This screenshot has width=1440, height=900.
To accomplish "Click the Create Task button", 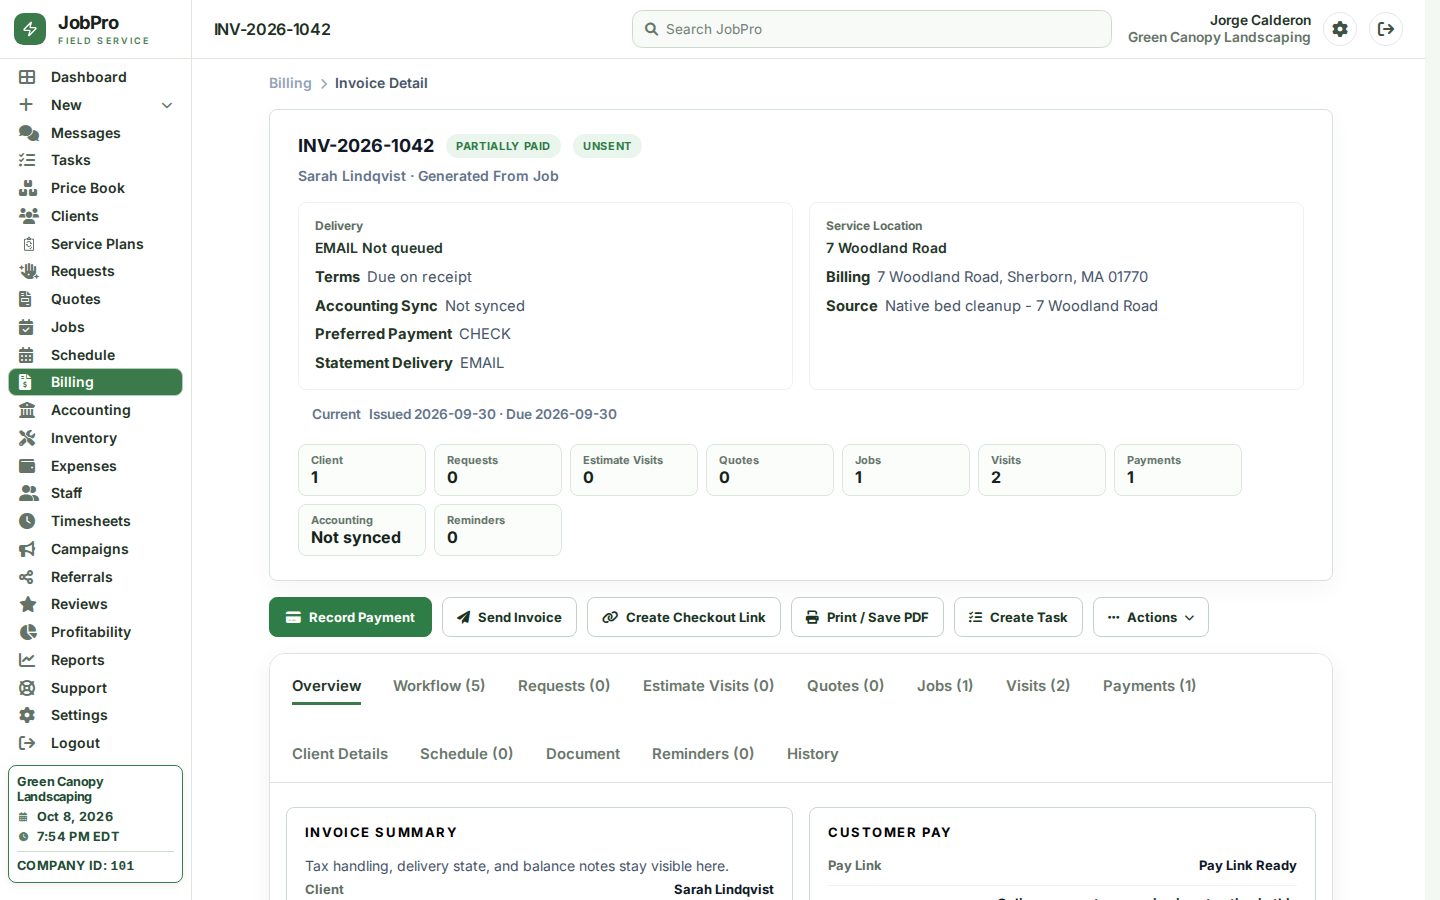I will tap(1018, 617).
